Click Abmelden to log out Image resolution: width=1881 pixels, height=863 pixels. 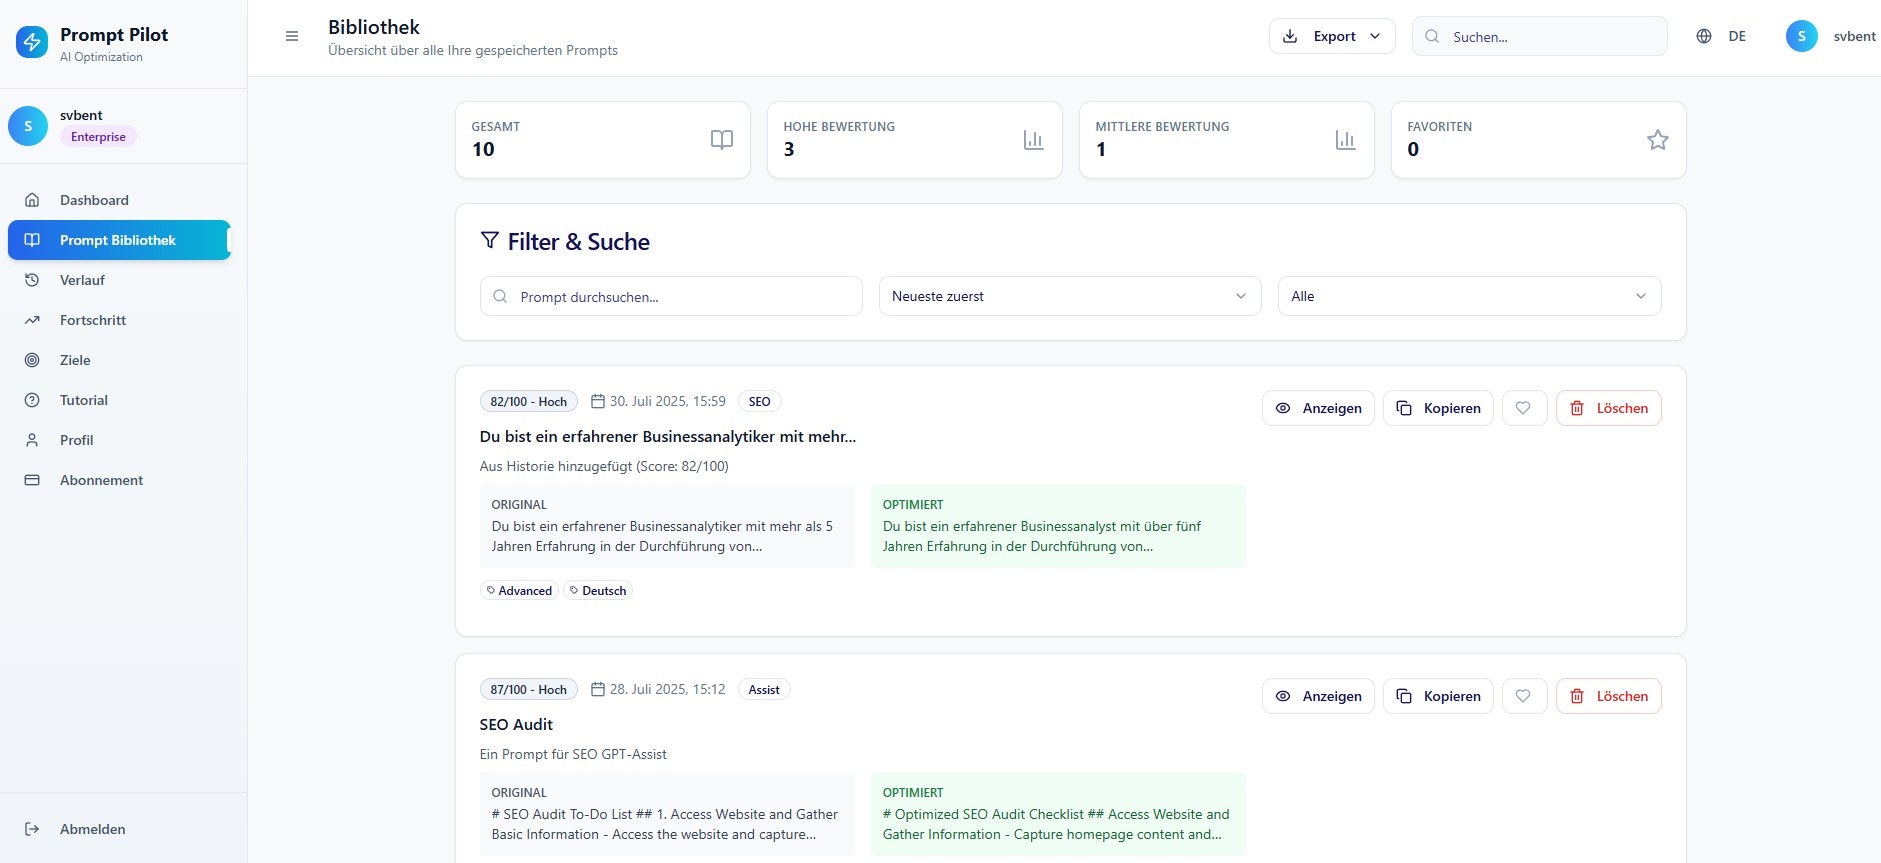[120, 829]
